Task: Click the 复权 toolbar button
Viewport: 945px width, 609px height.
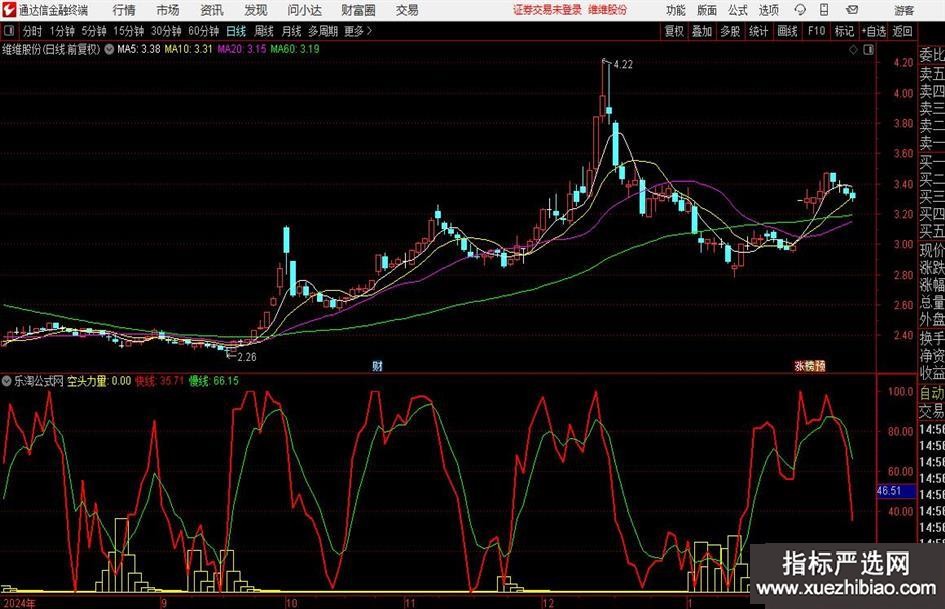Action: (674, 31)
